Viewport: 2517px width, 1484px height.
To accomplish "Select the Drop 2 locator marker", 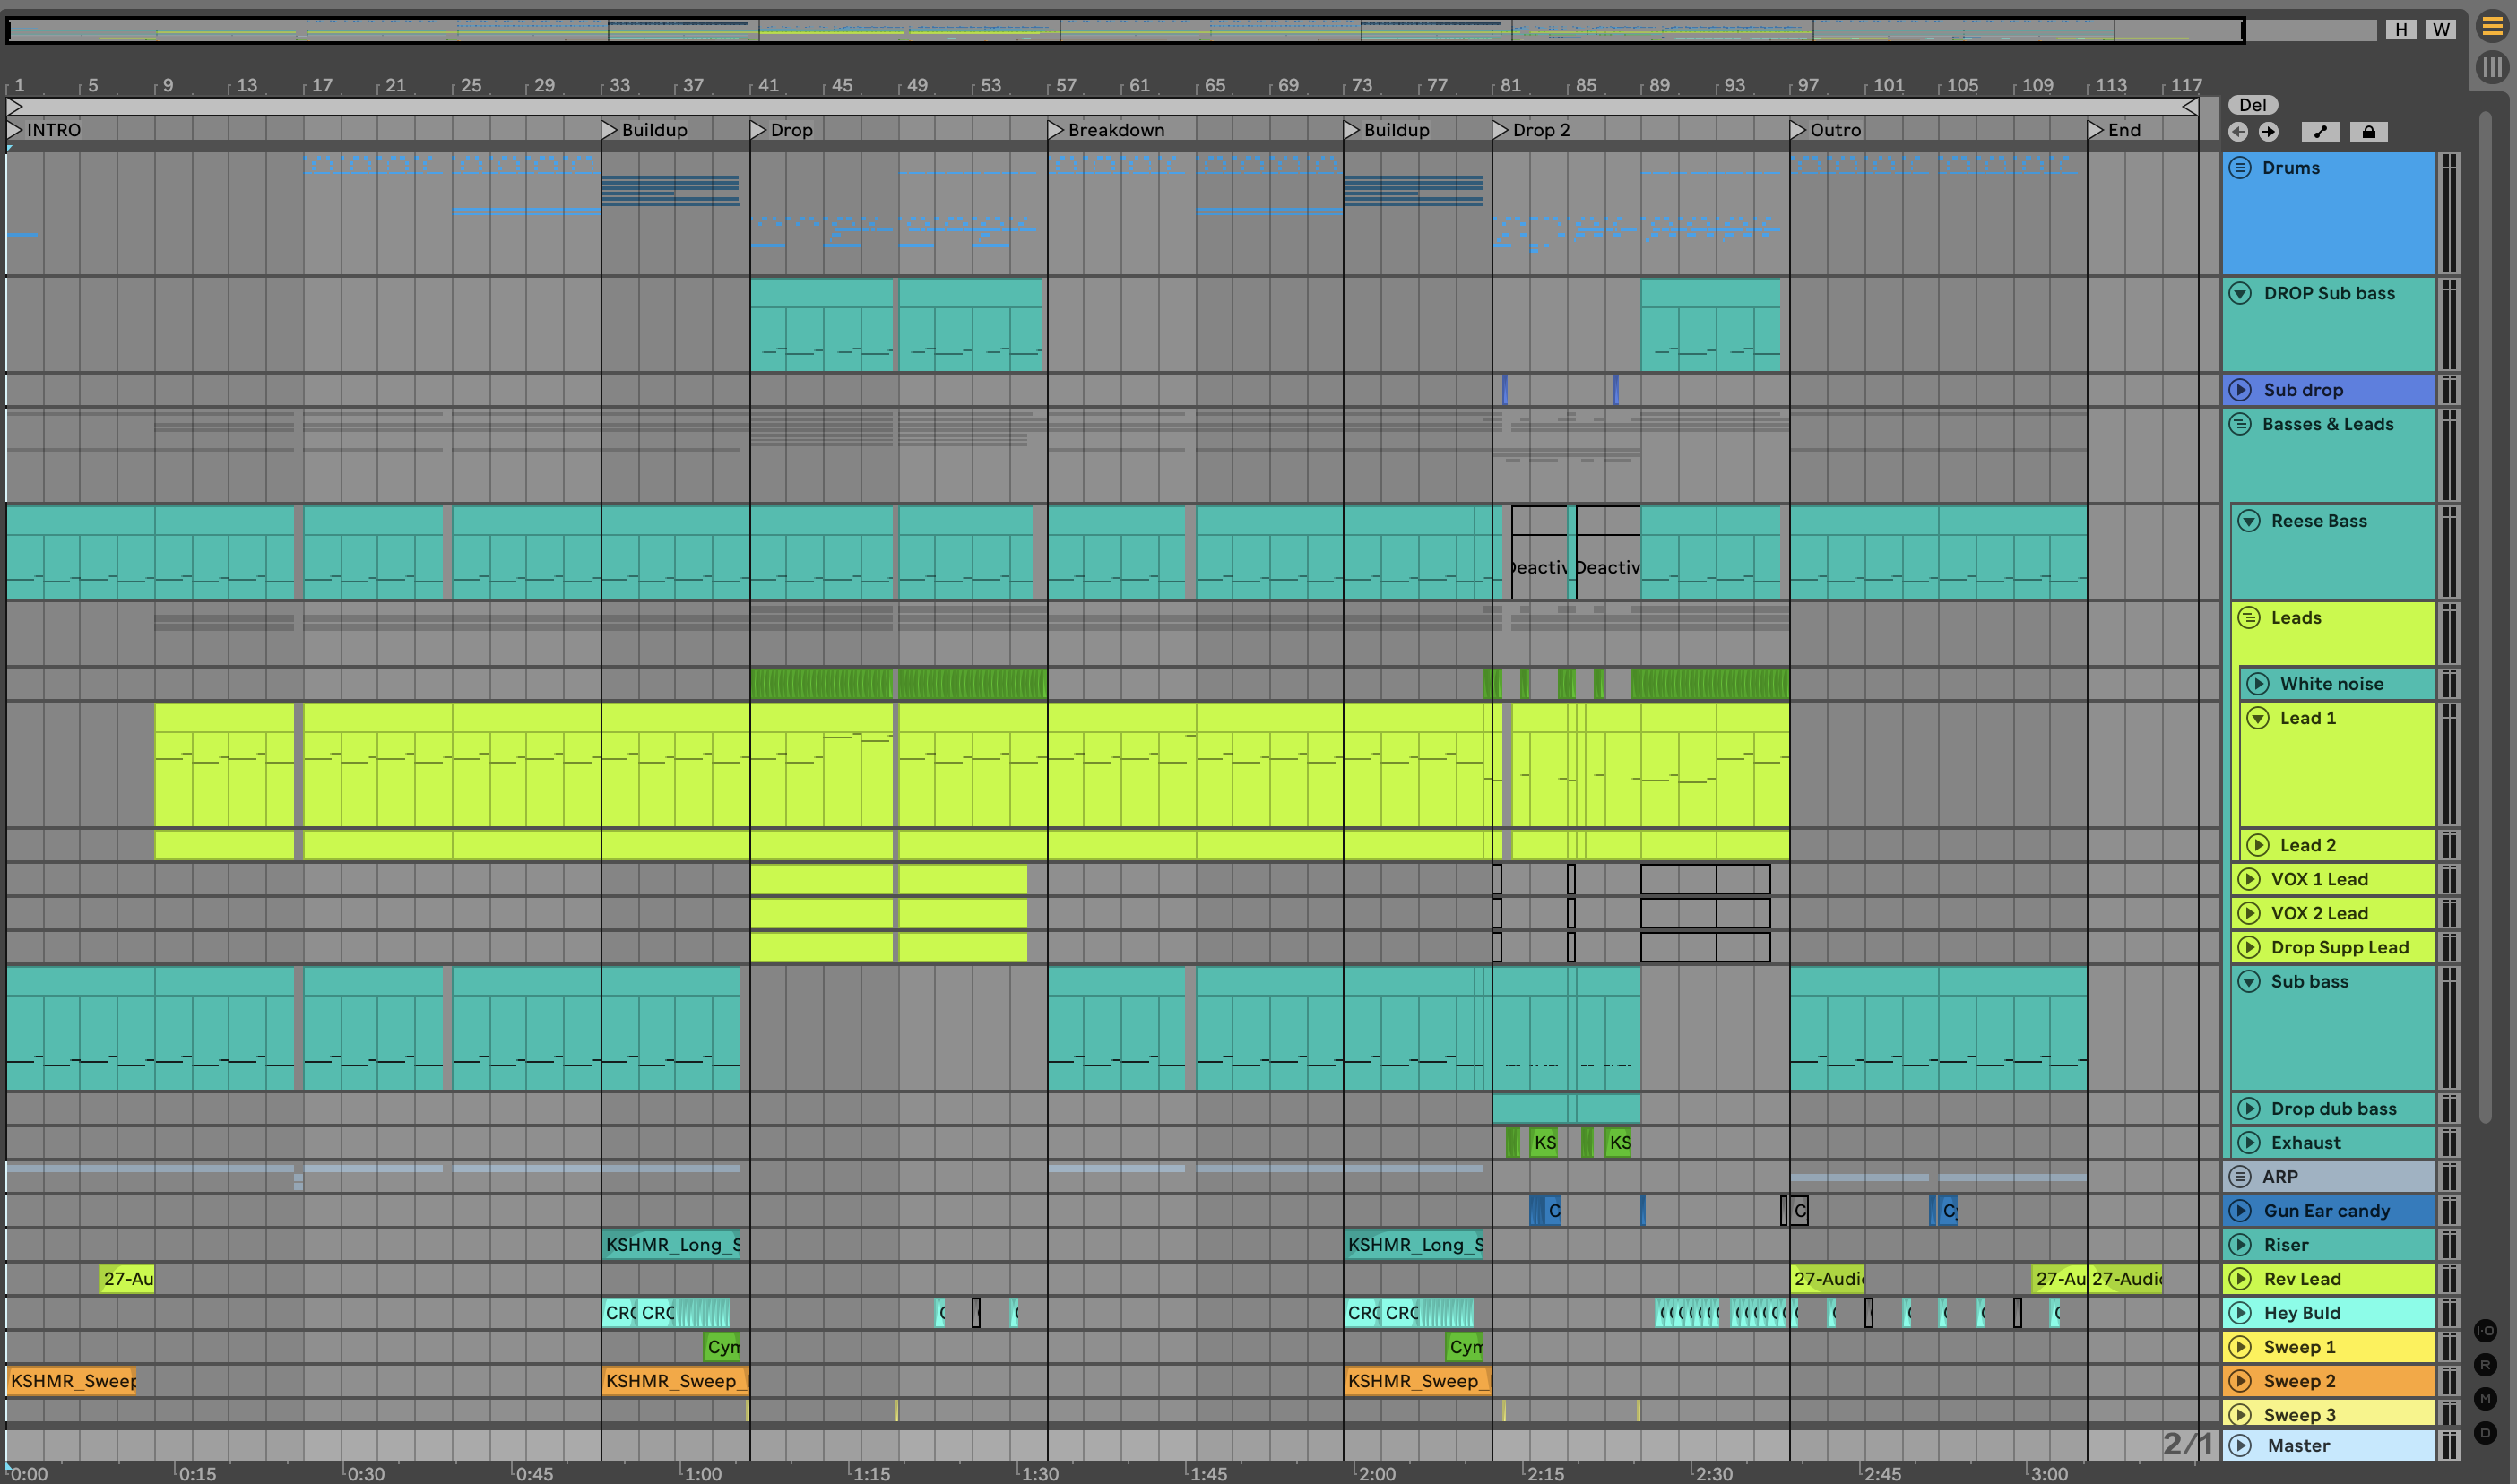I will point(1500,130).
